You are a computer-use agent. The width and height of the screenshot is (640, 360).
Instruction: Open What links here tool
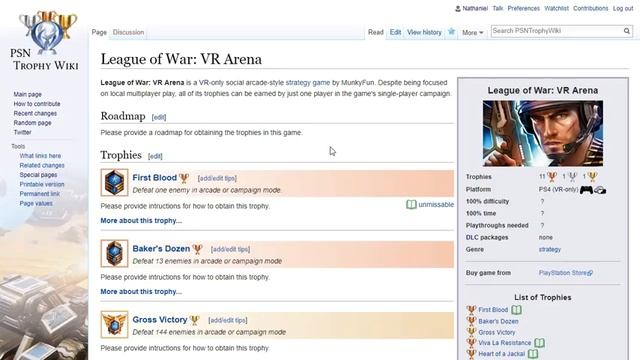(x=40, y=156)
